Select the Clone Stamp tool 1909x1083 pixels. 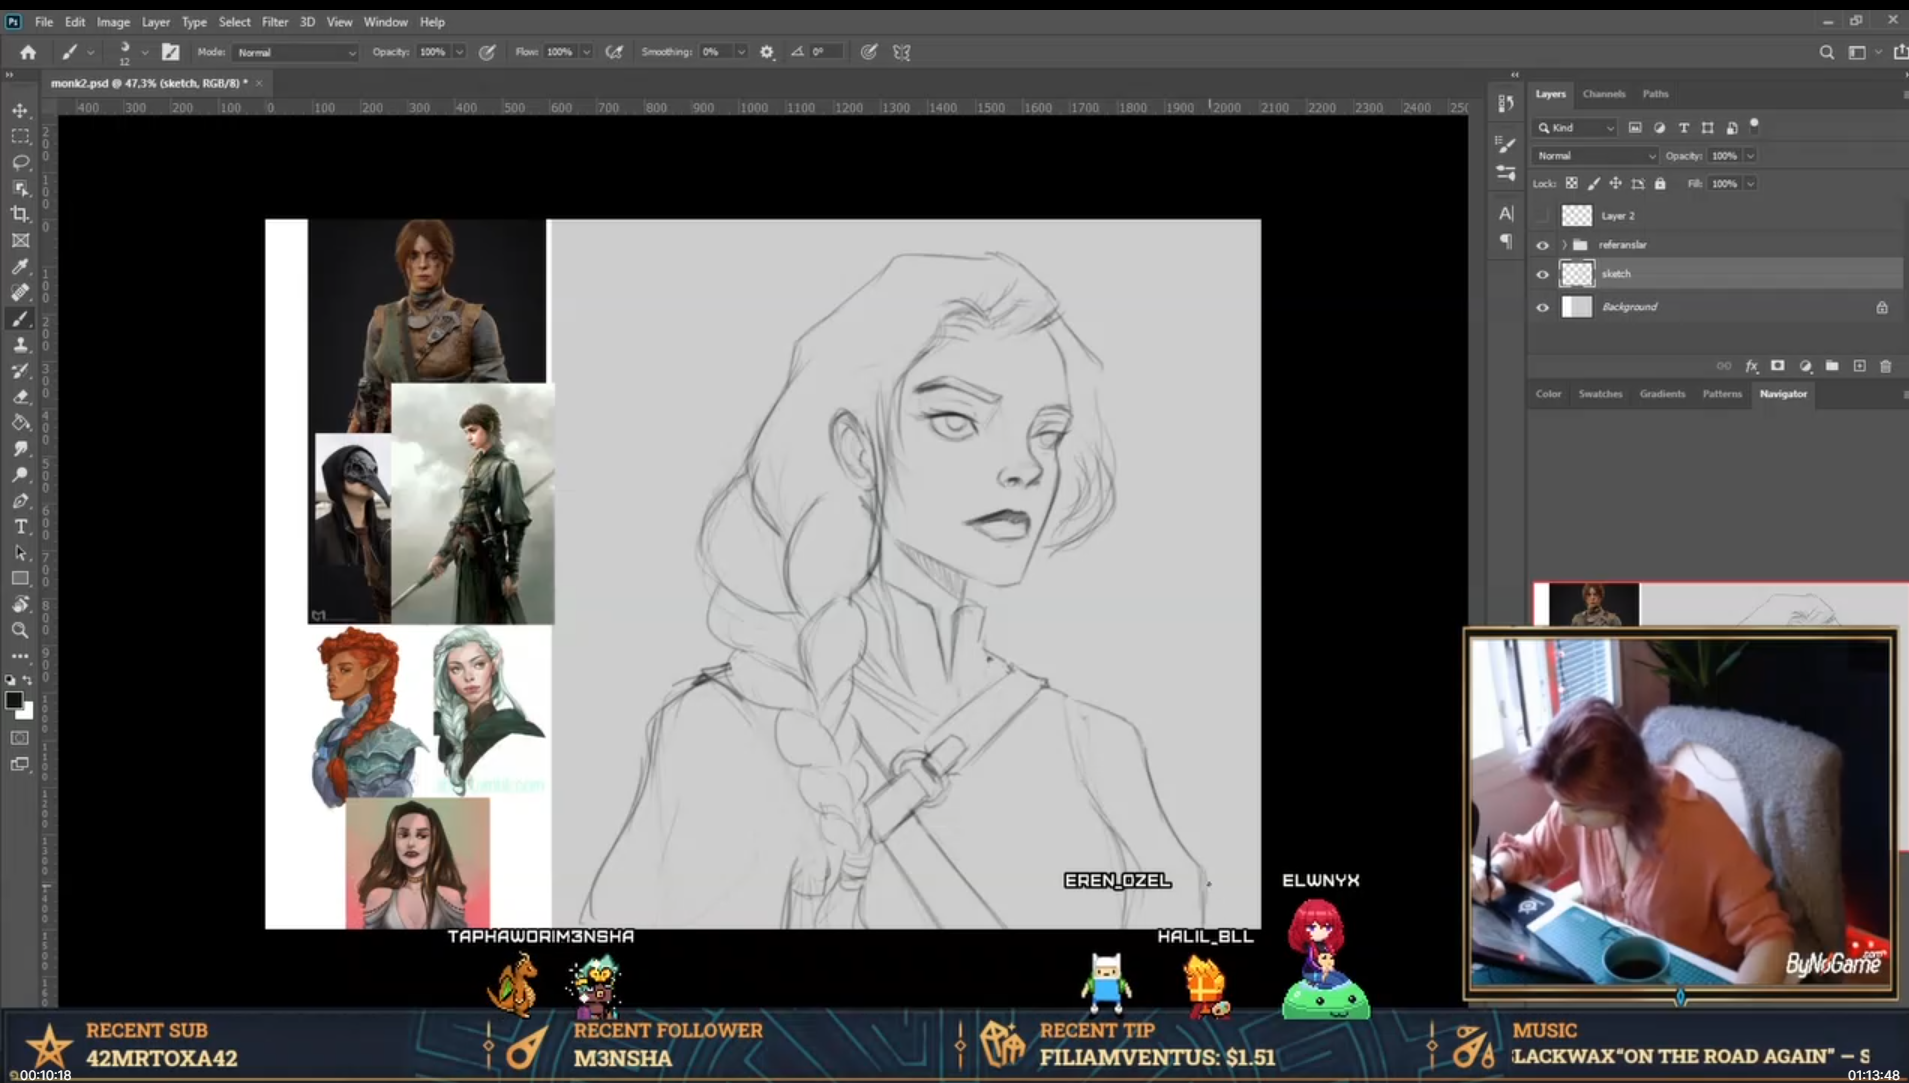pyautogui.click(x=20, y=344)
